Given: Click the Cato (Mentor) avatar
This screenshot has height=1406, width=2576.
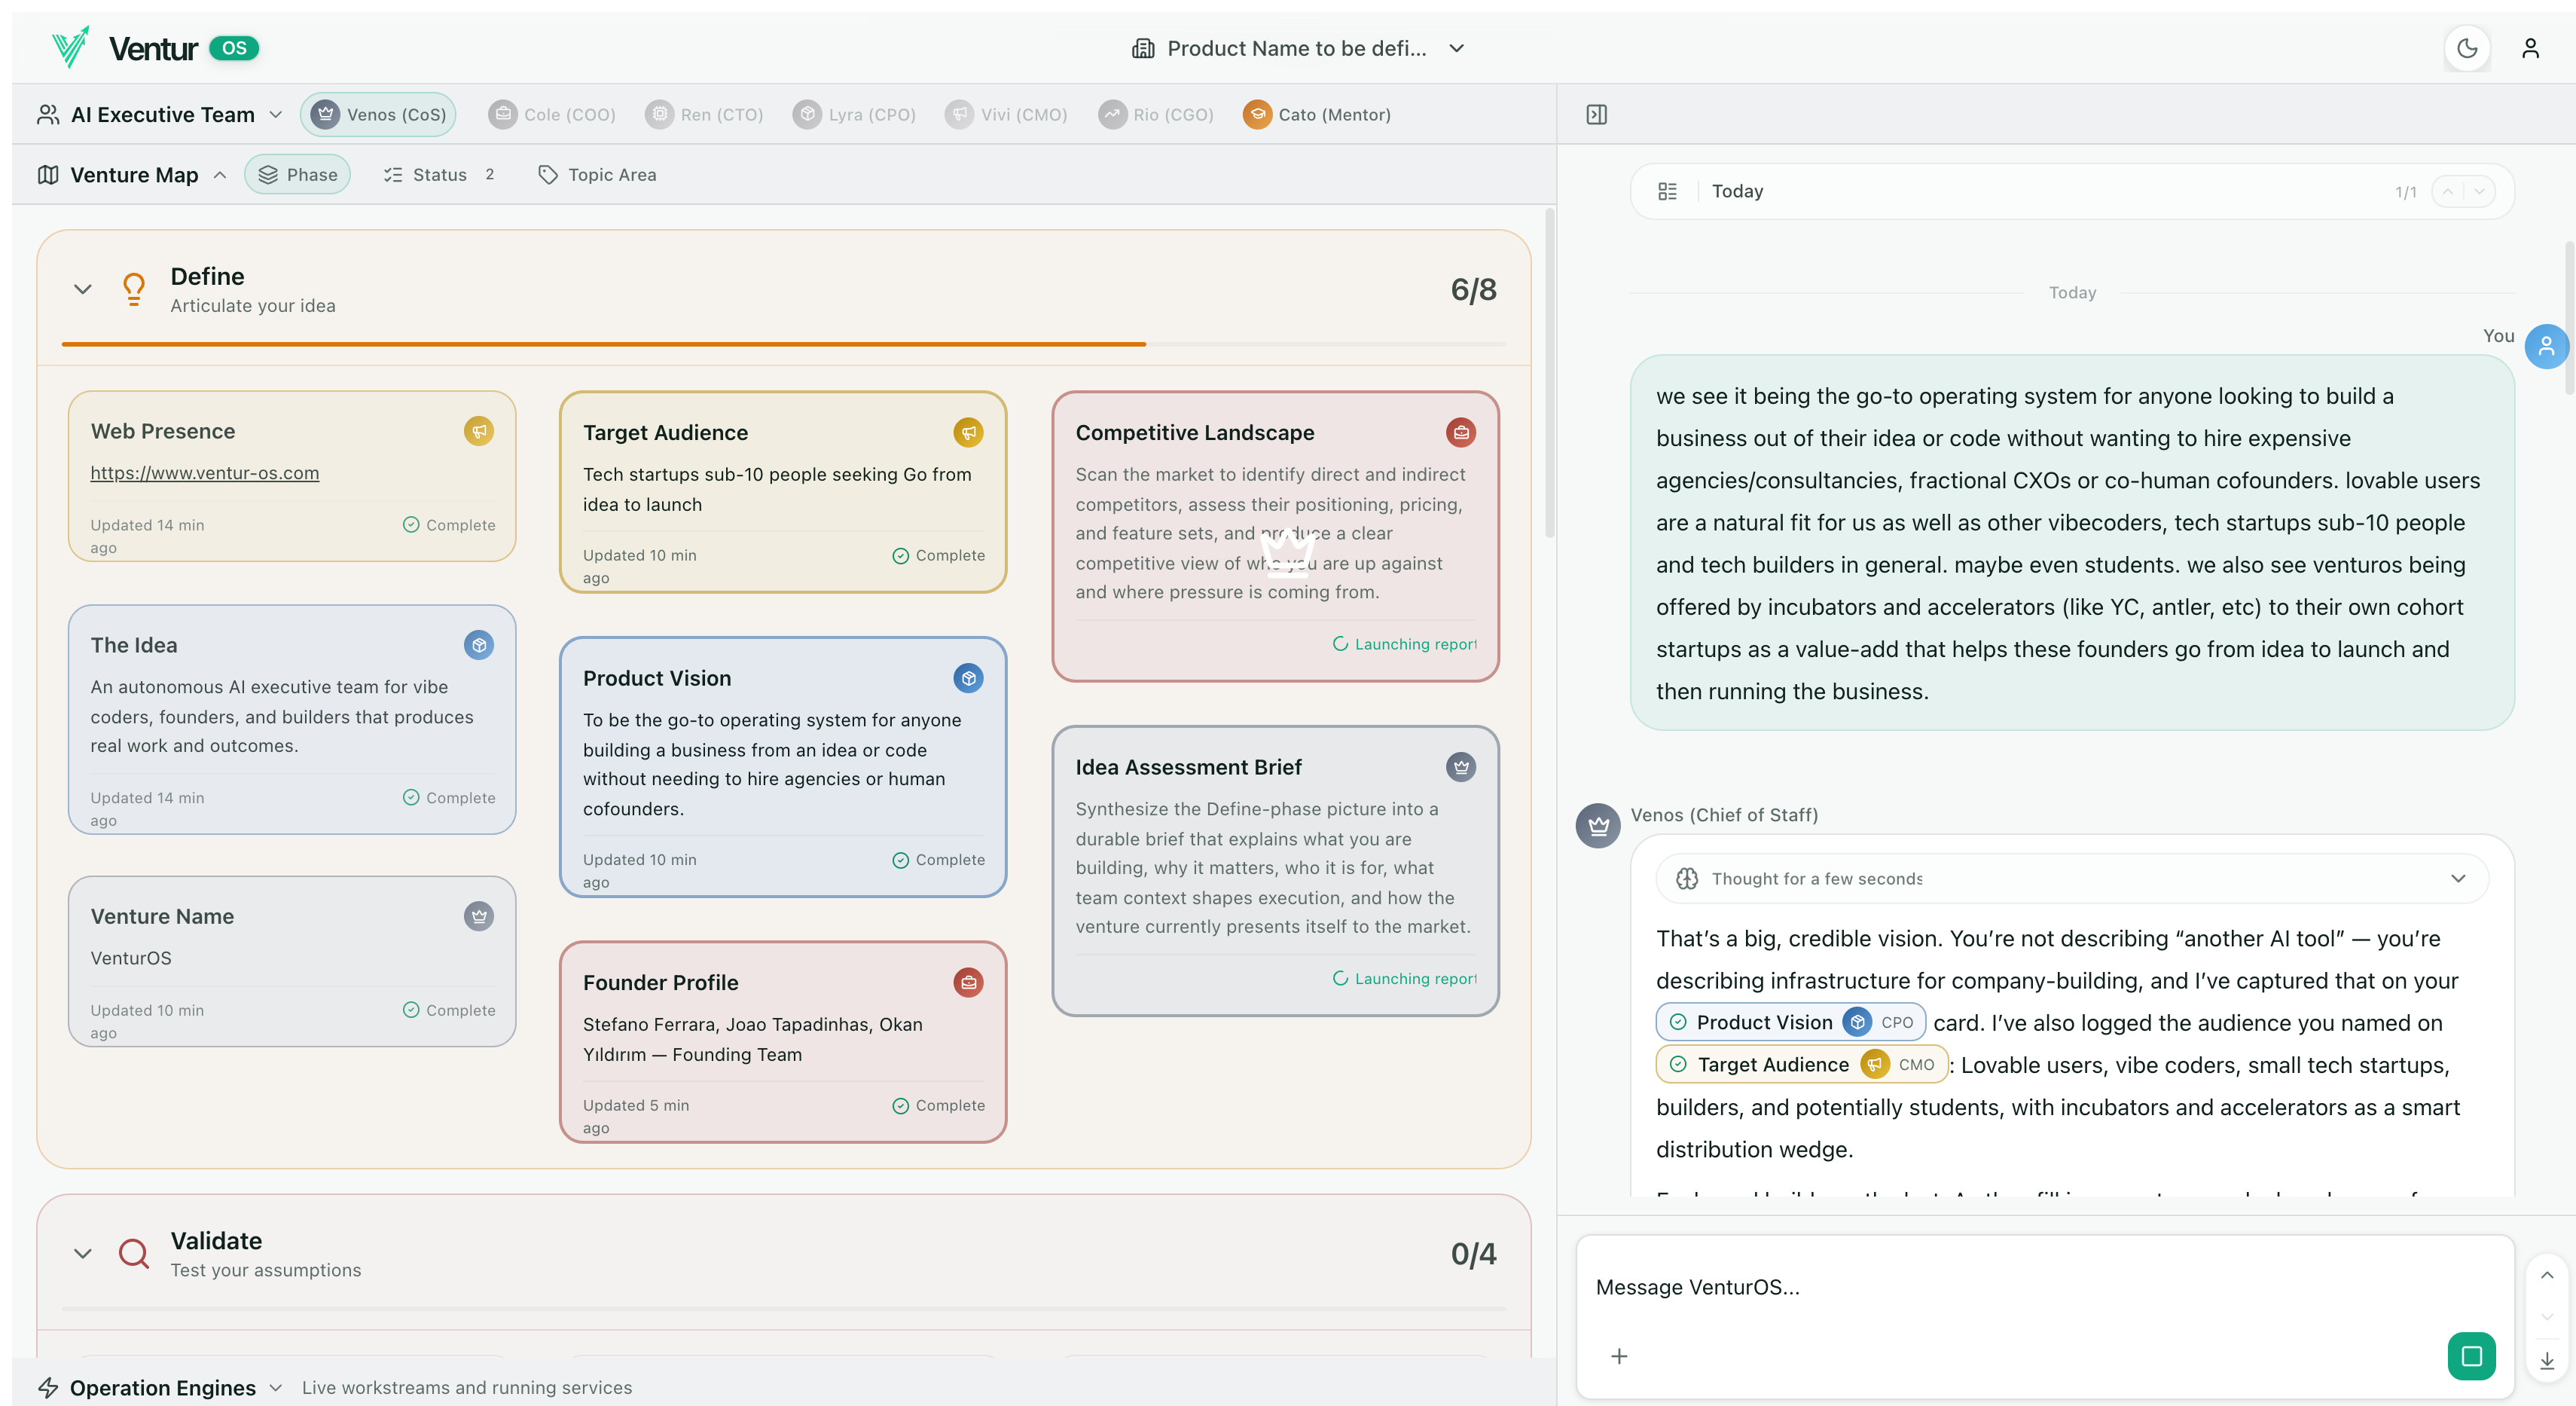Looking at the screenshot, I should 1257,114.
